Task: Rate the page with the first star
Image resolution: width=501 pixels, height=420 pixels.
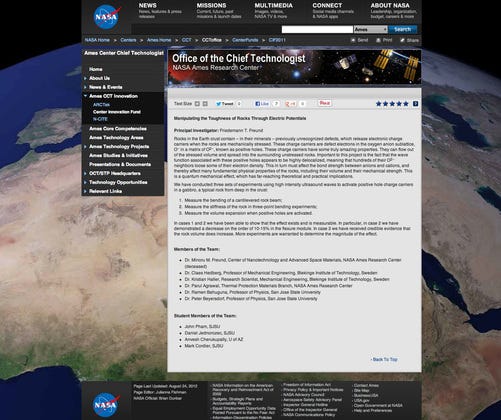Action: coord(379,104)
